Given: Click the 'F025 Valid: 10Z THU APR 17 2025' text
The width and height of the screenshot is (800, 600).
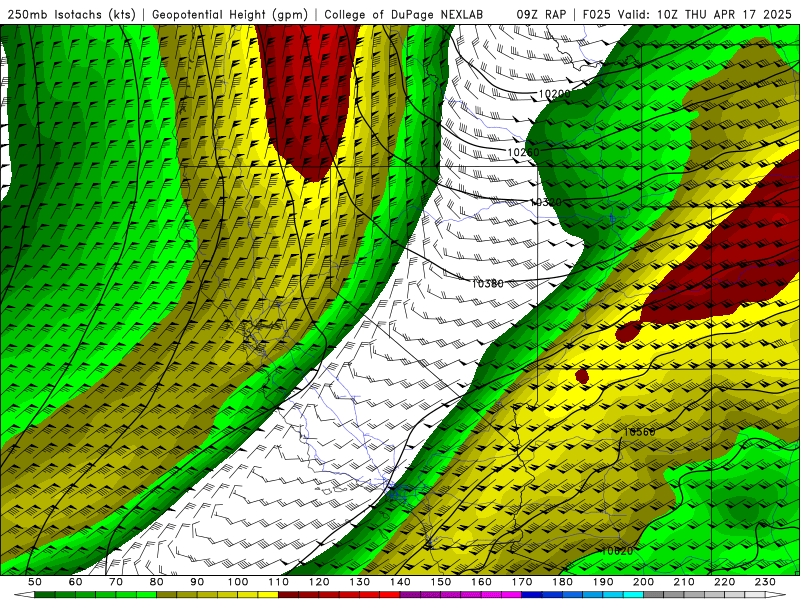Looking at the screenshot, I should [x=687, y=15].
